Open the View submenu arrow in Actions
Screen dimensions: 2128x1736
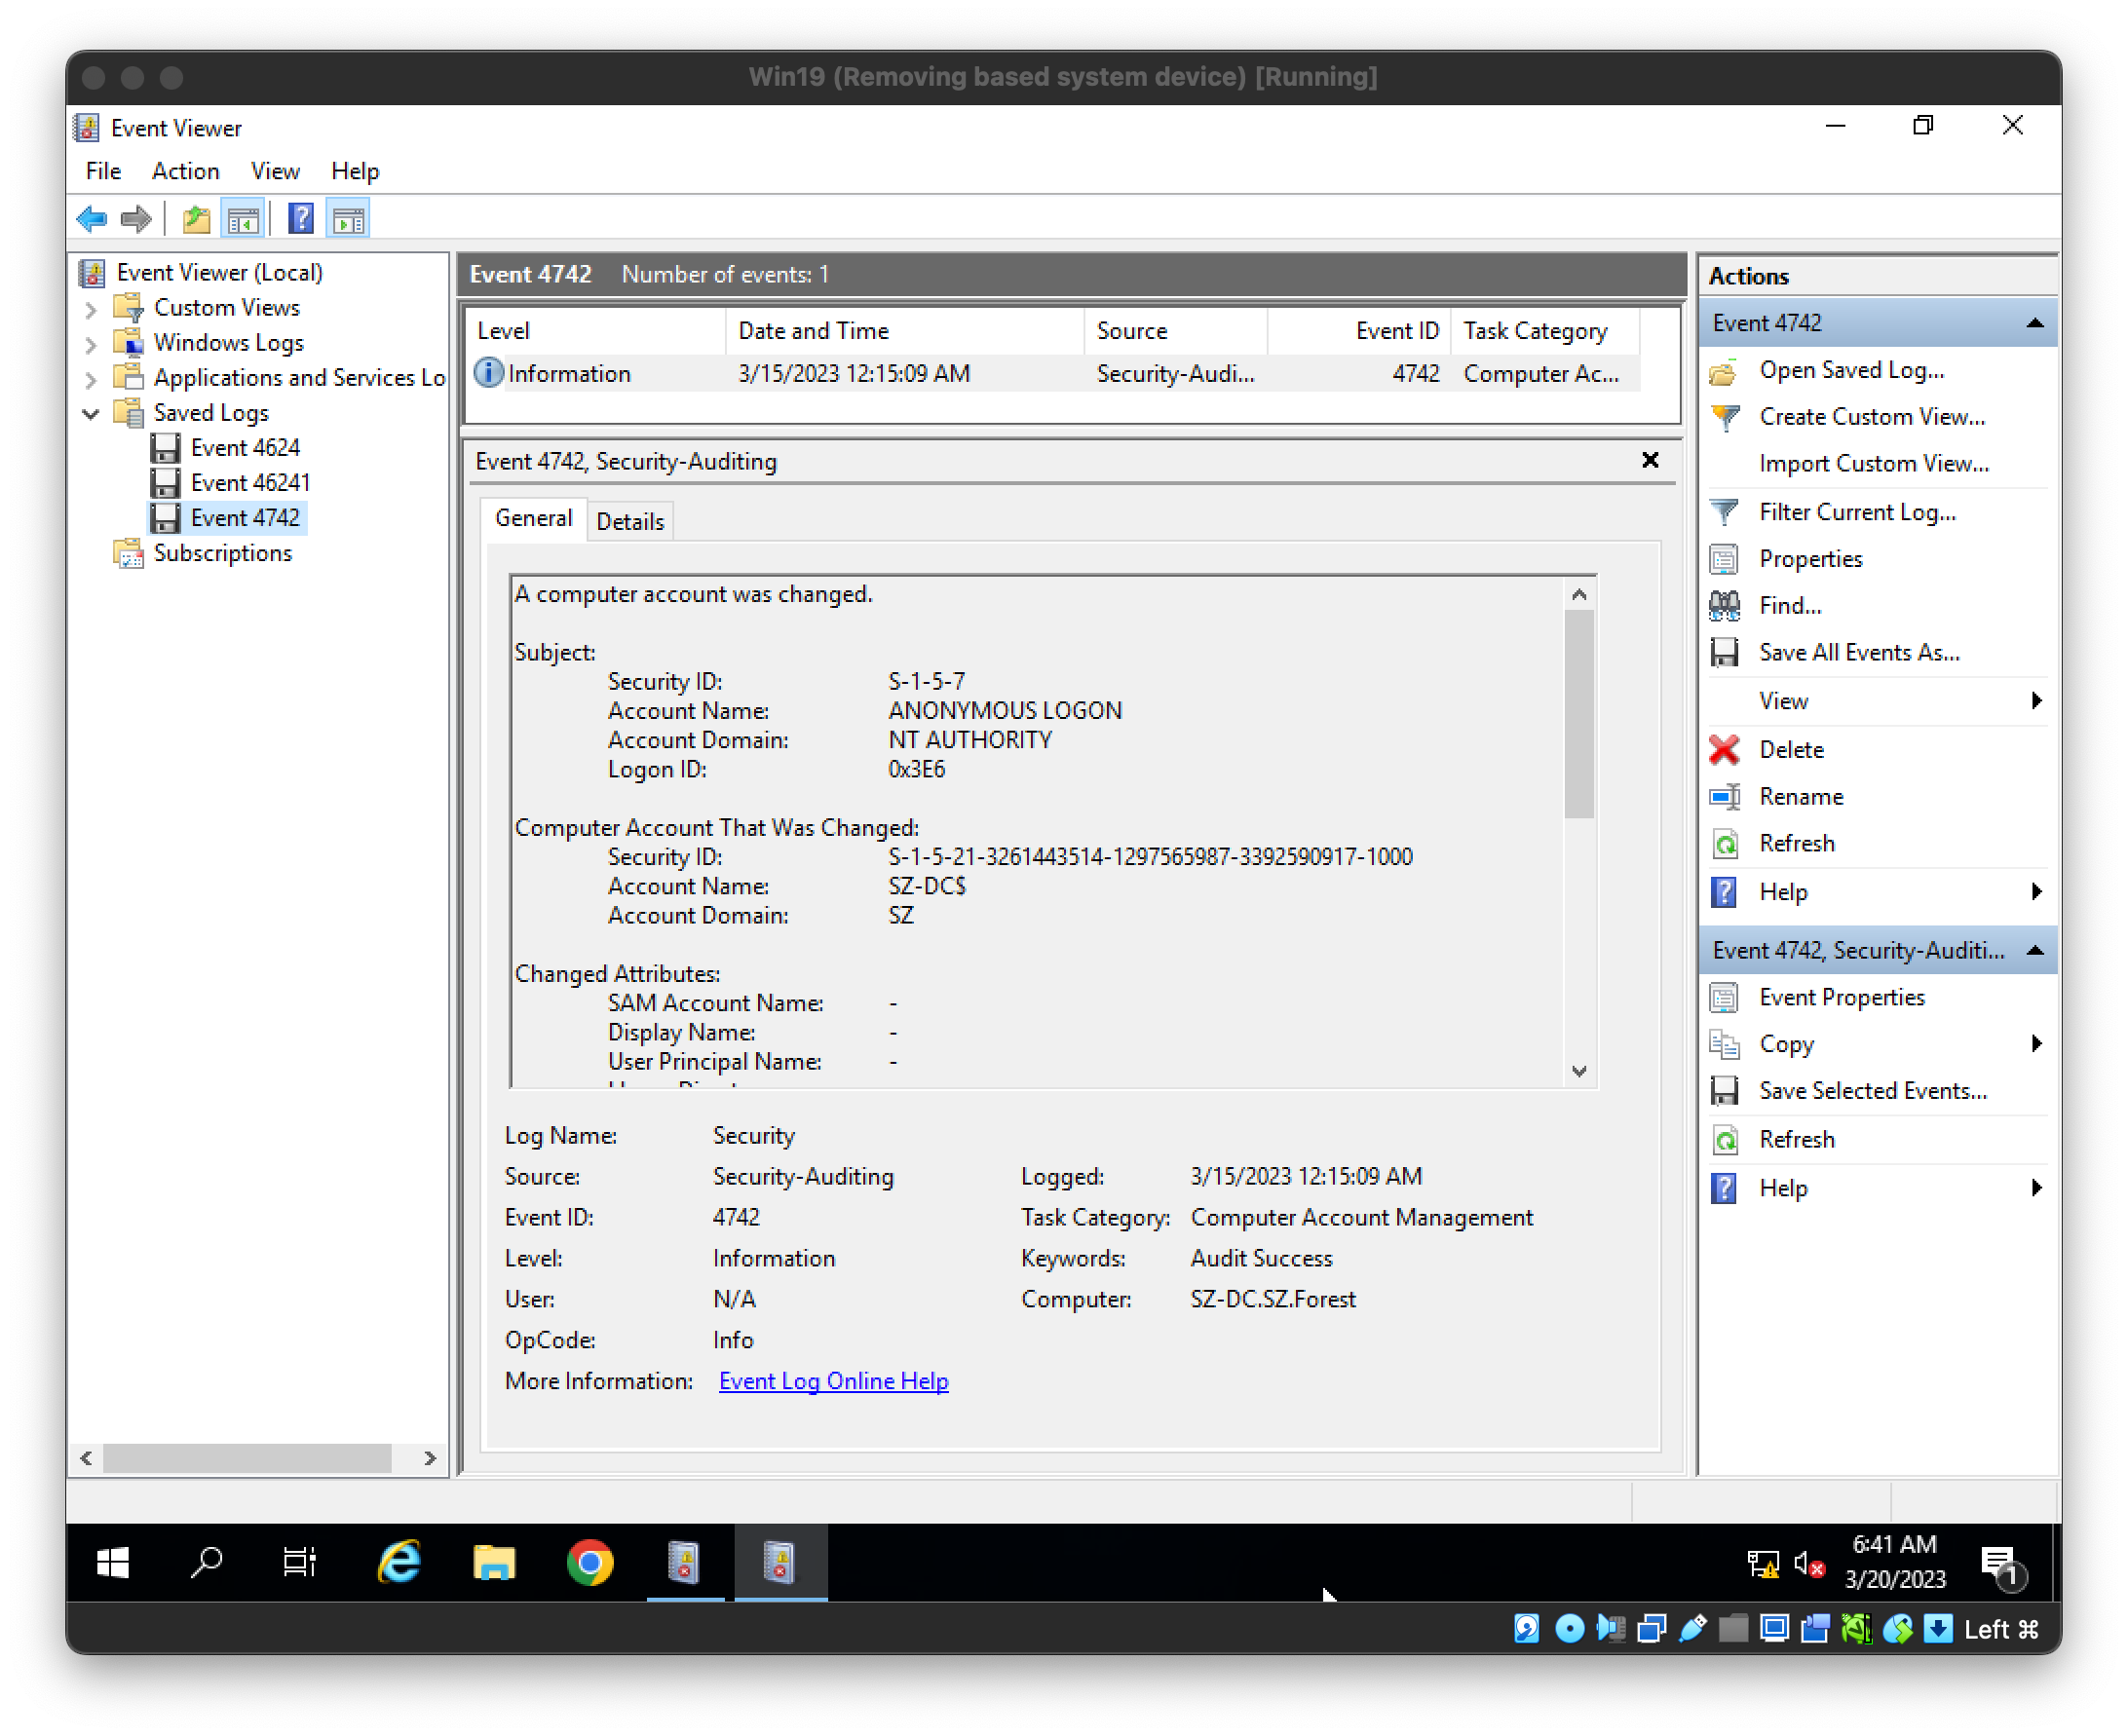point(2037,701)
